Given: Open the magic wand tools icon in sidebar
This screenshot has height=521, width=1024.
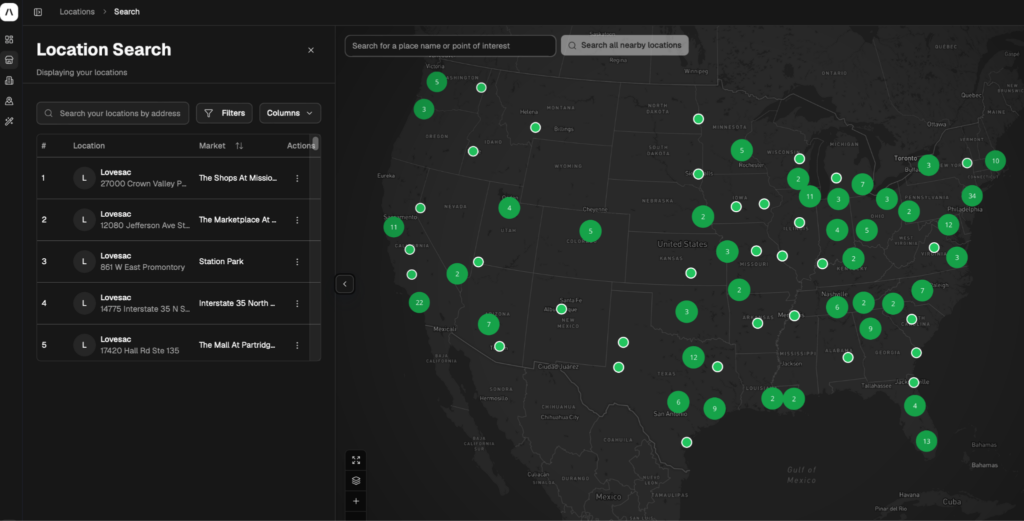Looking at the screenshot, I should pyautogui.click(x=9, y=121).
